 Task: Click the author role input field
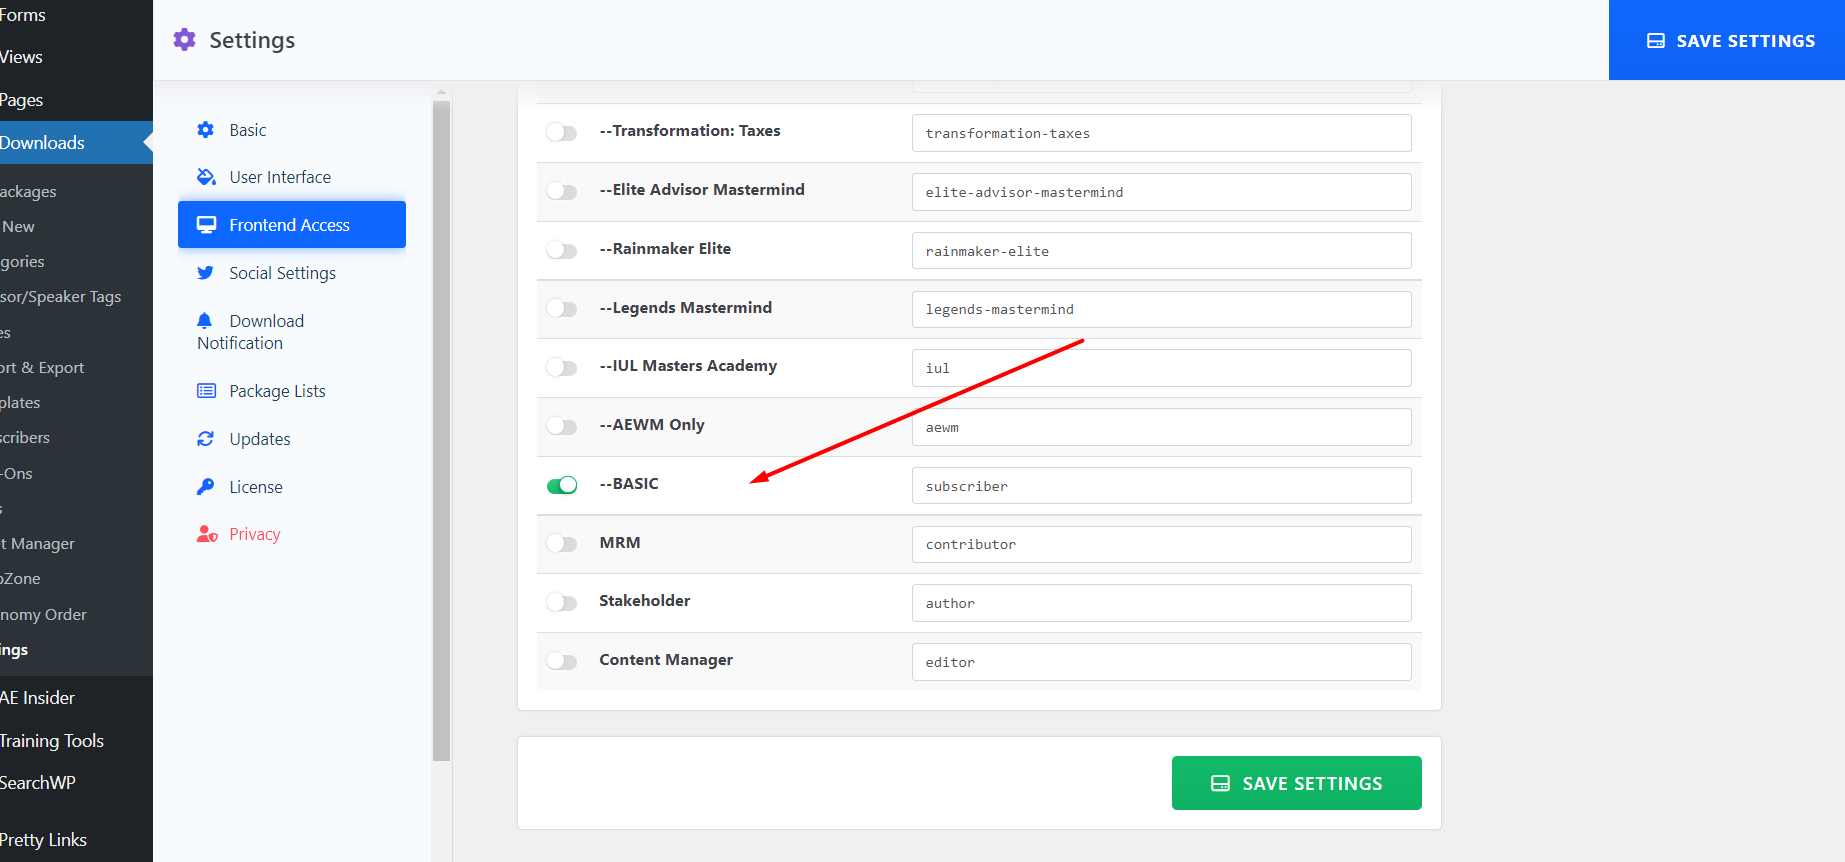click(x=1161, y=603)
